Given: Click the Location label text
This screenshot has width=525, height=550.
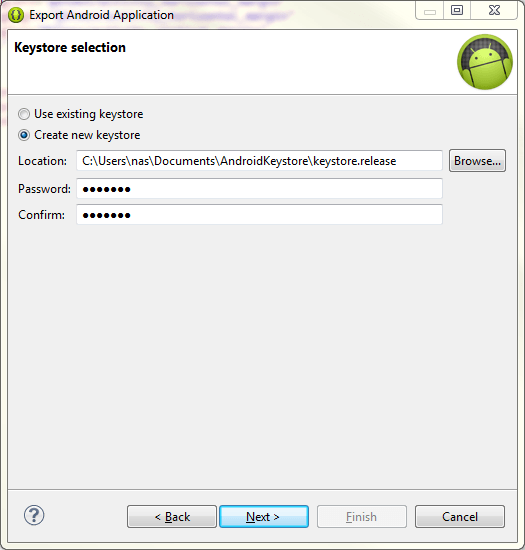Looking at the screenshot, I should coord(42,161).
